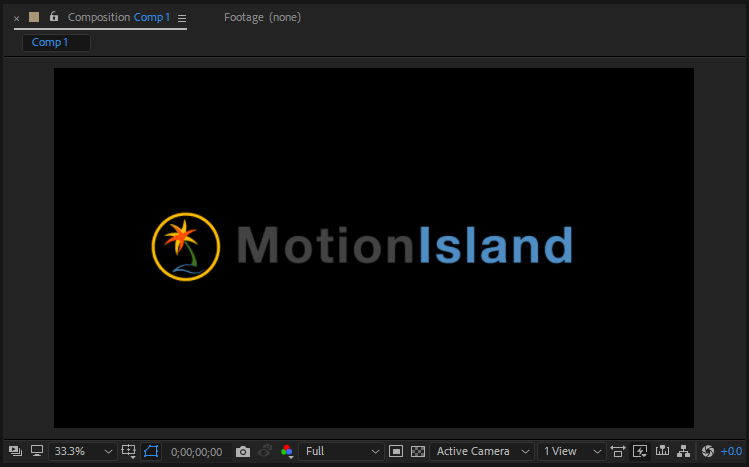
Task: Toggle the transparency grid checkerboard
Action: click(418, 451)
